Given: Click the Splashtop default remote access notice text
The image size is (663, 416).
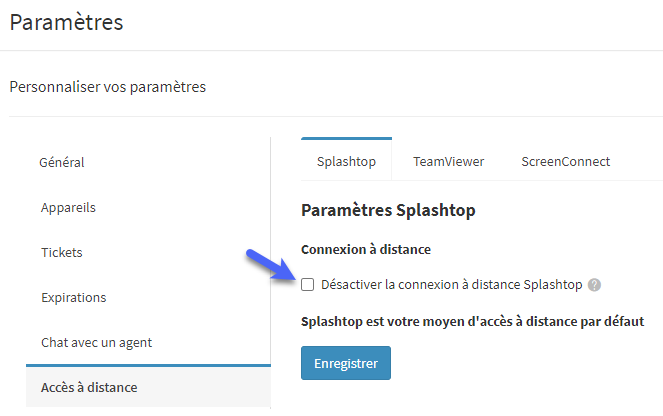Looking at the screenshot, I should pyautogui.click(x=472, y=322).
